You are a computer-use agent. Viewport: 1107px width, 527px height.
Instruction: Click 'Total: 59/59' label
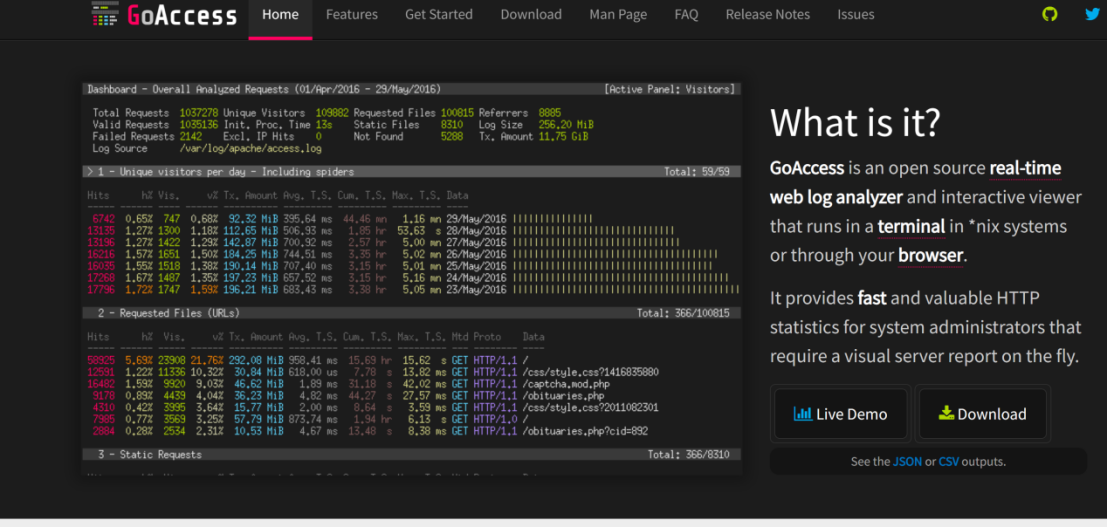(x=697, y=172)
